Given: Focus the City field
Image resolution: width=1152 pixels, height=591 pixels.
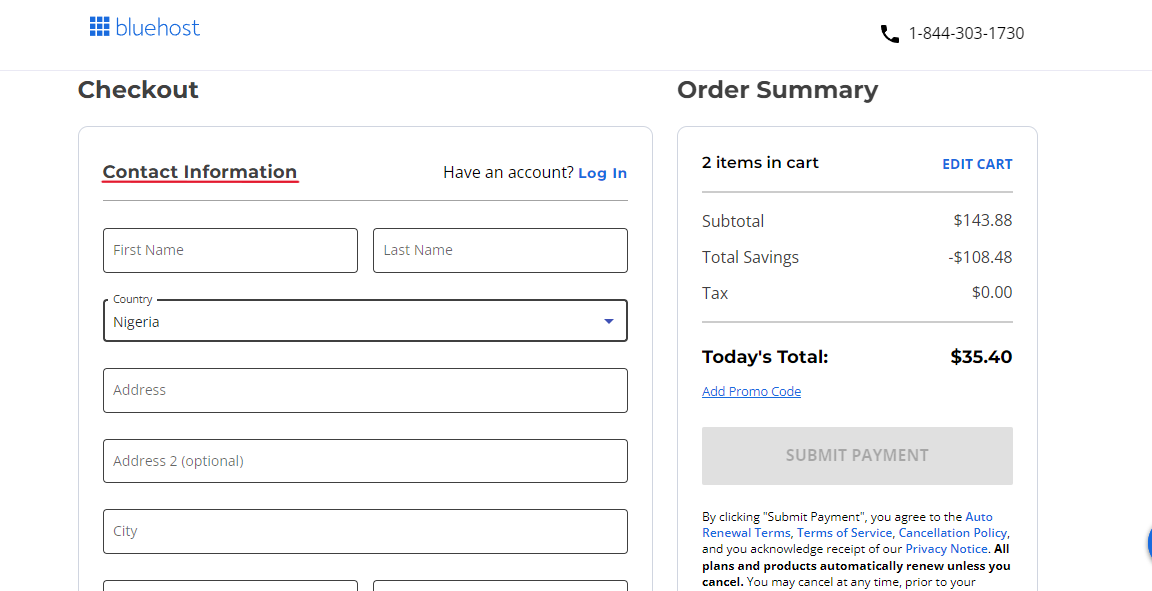Looking at the screenshot, I should tap(365, 531).
